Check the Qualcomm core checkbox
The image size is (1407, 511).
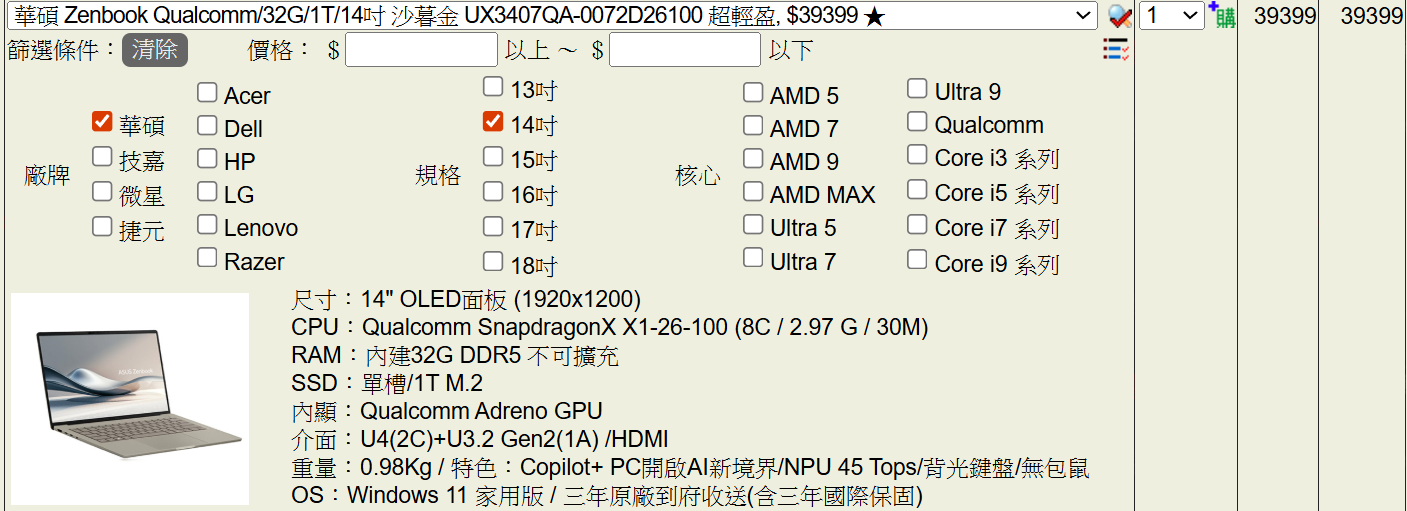pyautogui.click(x=918, y=122)
